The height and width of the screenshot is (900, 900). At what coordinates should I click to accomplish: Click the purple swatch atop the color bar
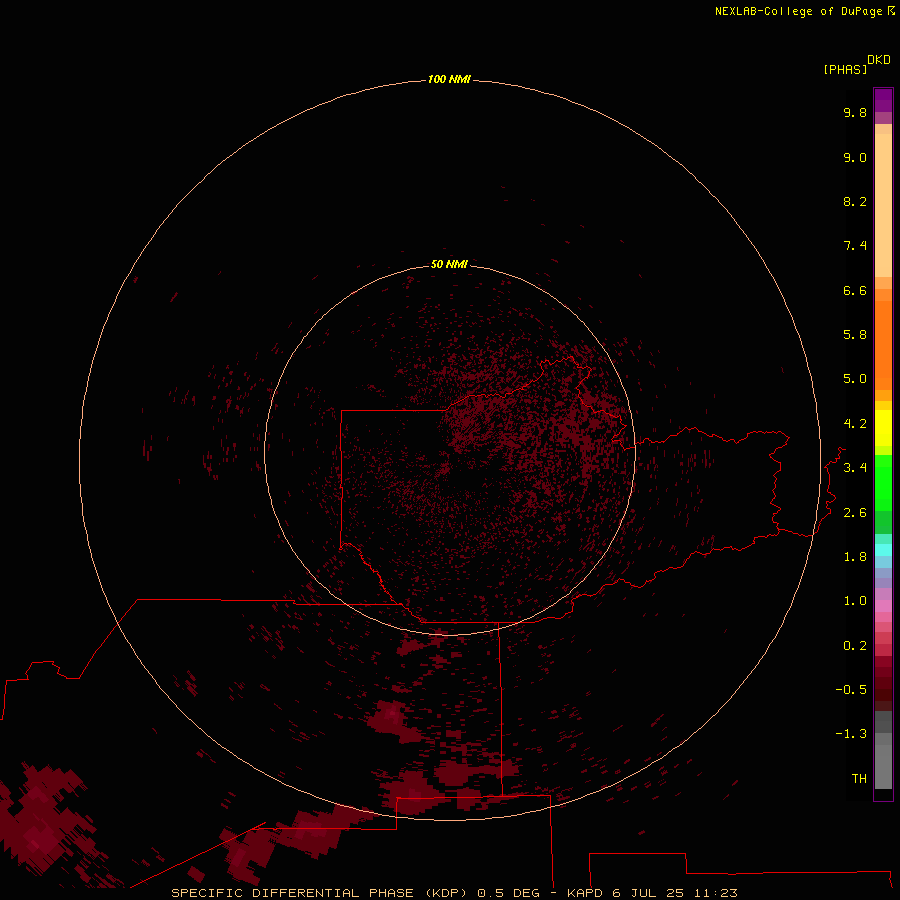click(883, 100)
